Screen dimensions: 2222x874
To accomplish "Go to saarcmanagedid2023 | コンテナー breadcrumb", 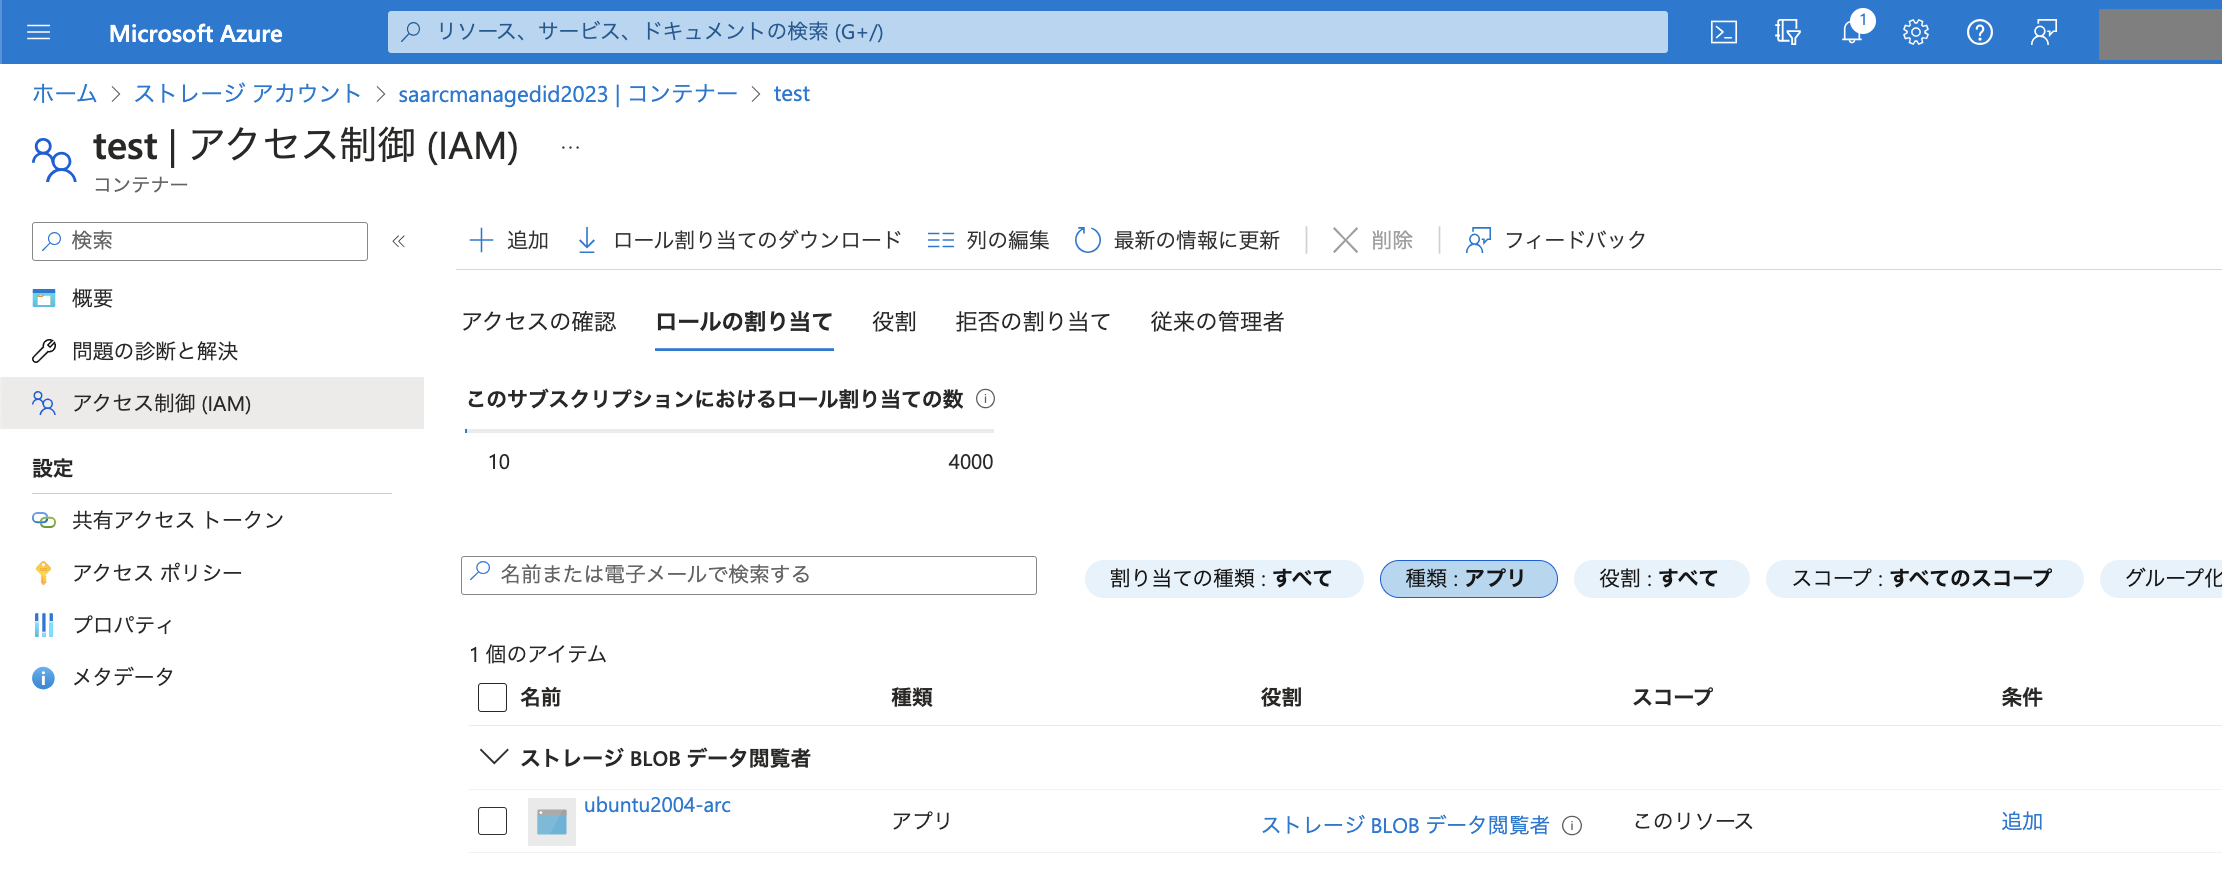I will point(568,94).
